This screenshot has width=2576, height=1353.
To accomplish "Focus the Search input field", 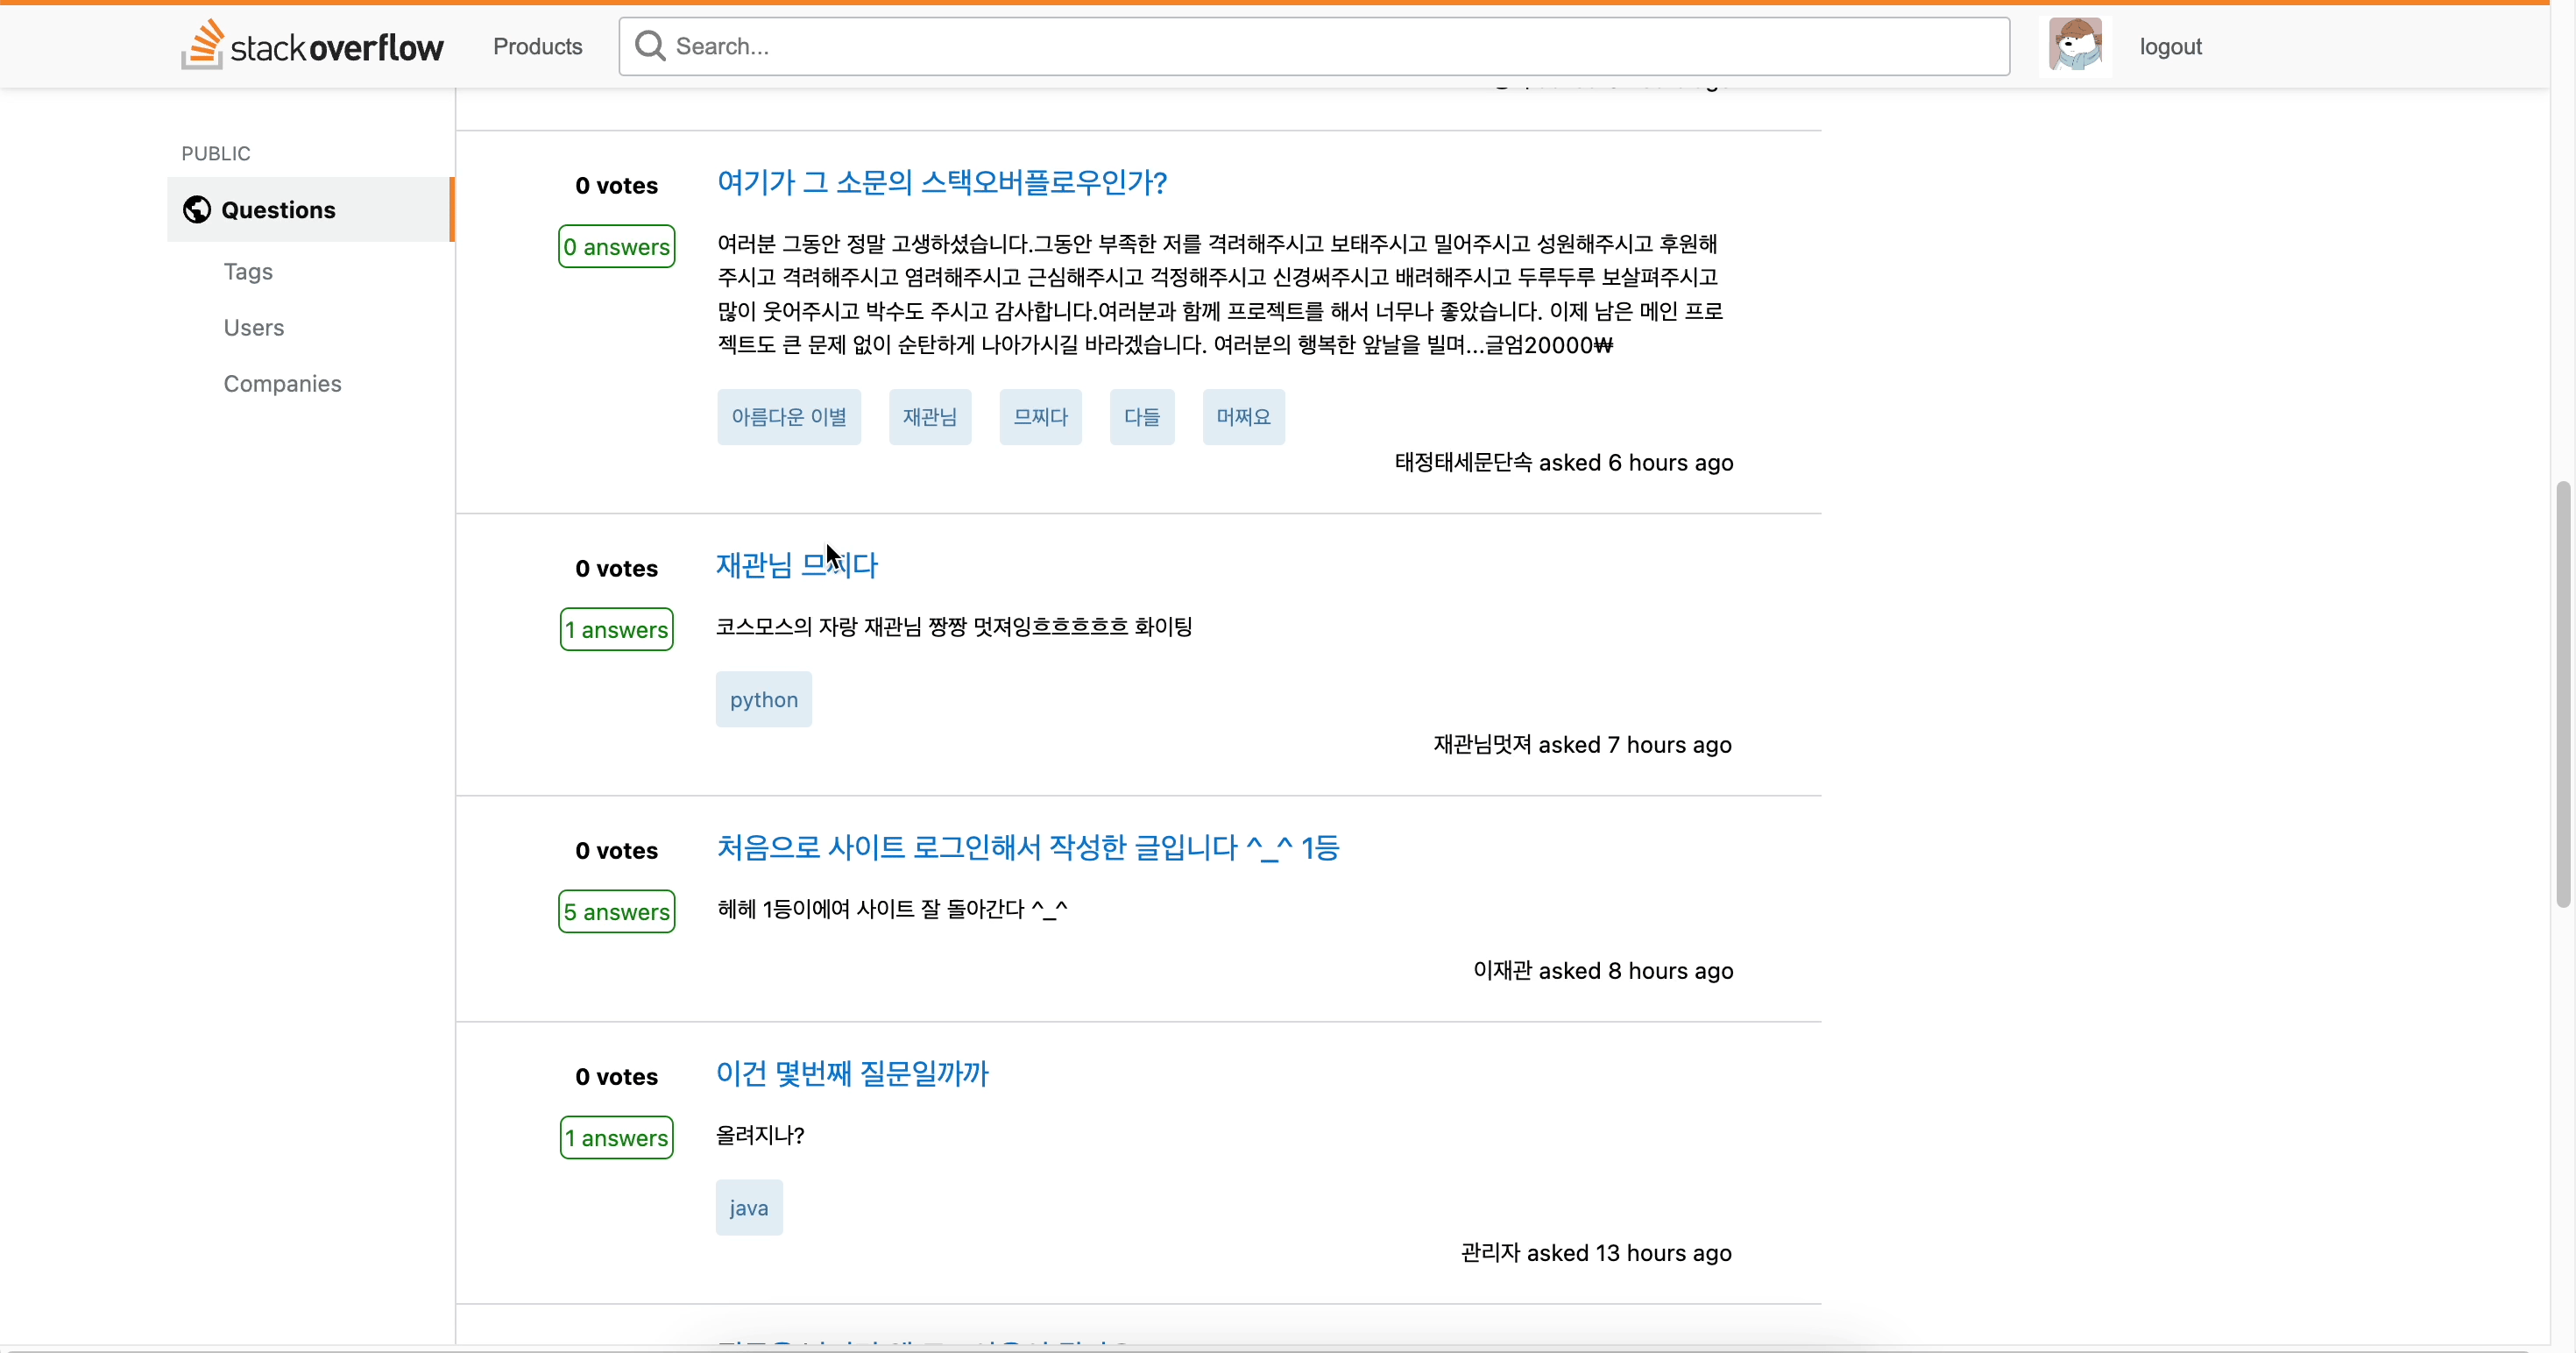I will (x=1314, y=46).
